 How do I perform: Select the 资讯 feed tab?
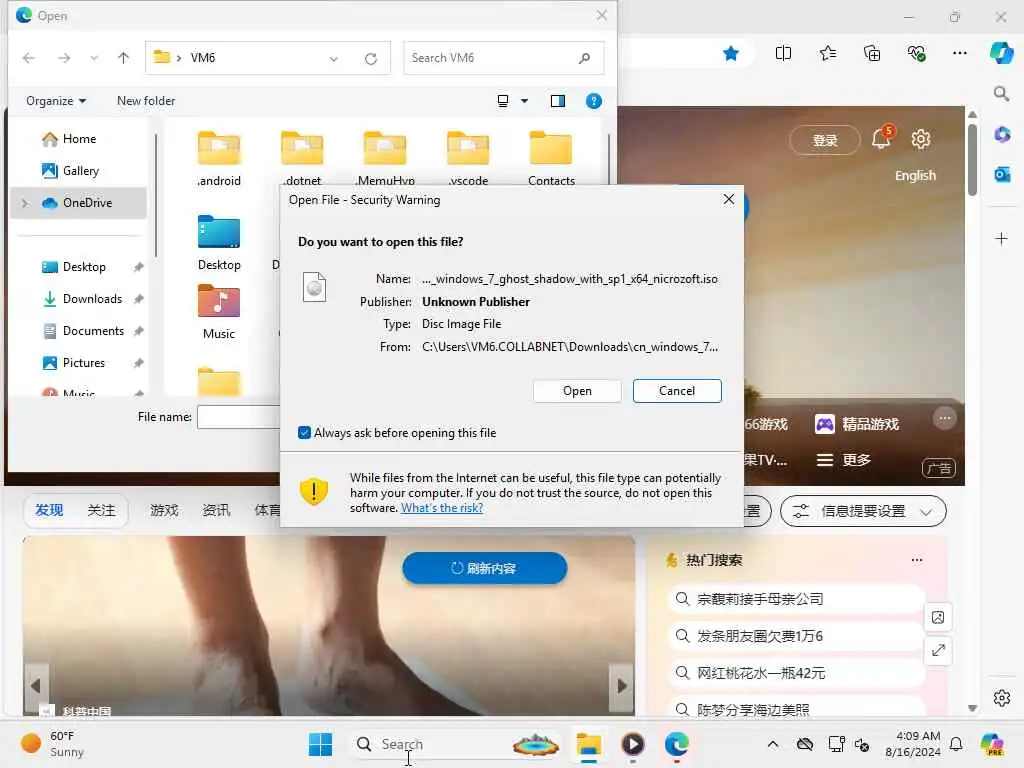[x=216, y=510]
